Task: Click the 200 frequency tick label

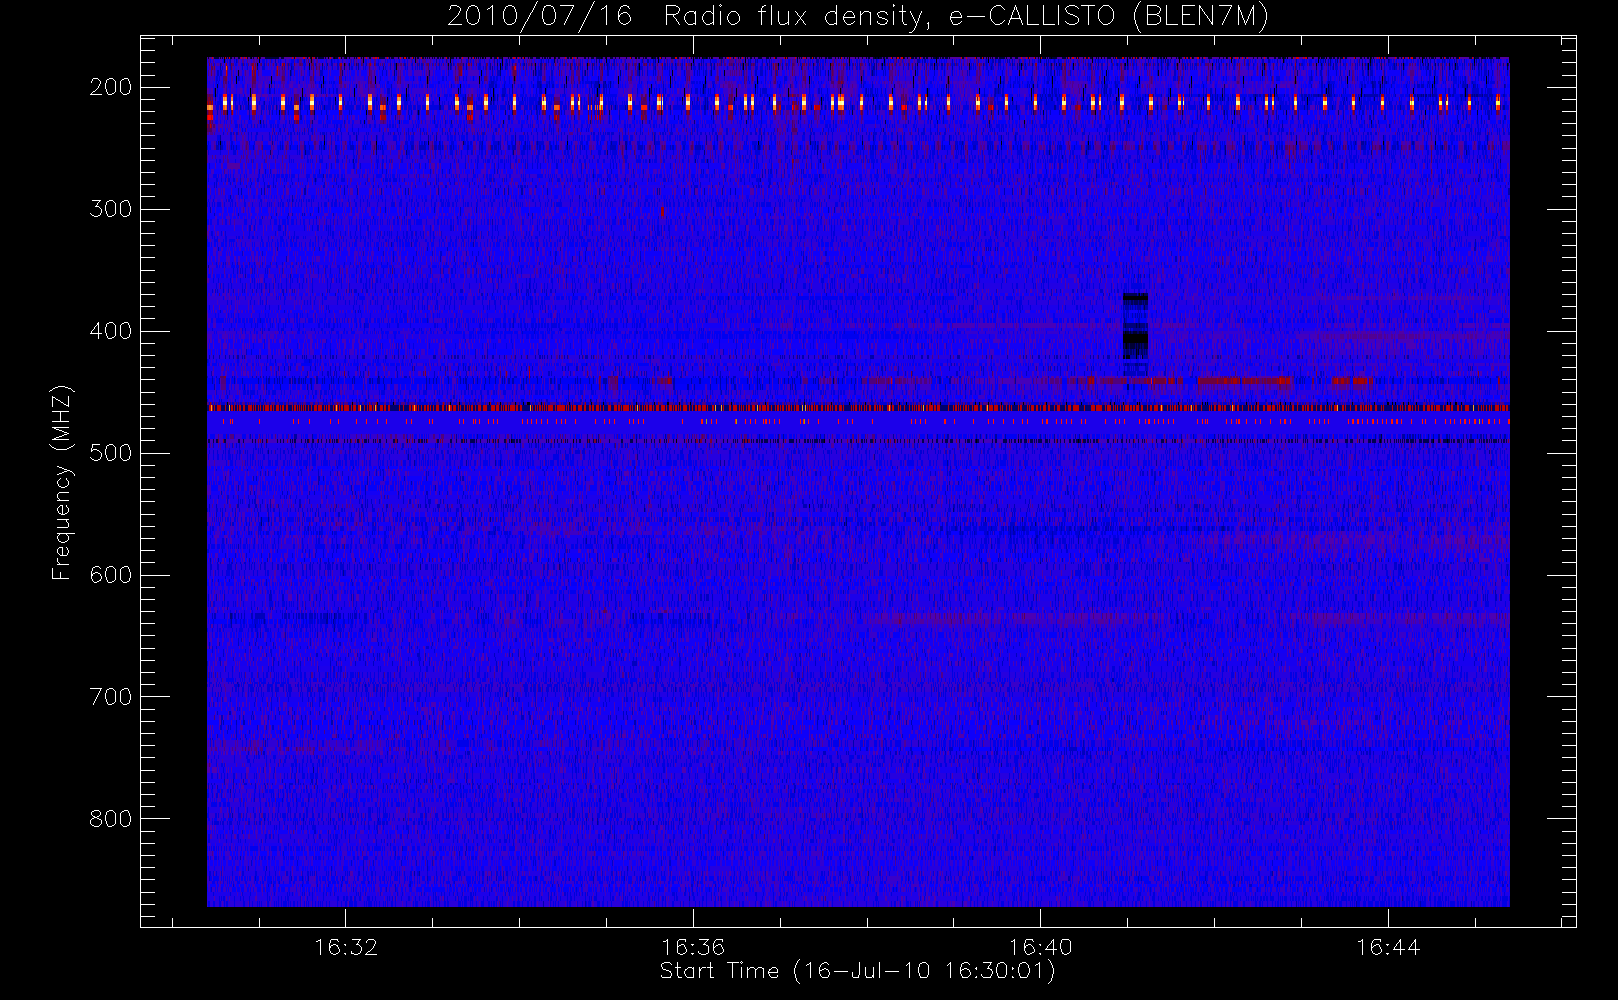Action: tap(111, 87)
